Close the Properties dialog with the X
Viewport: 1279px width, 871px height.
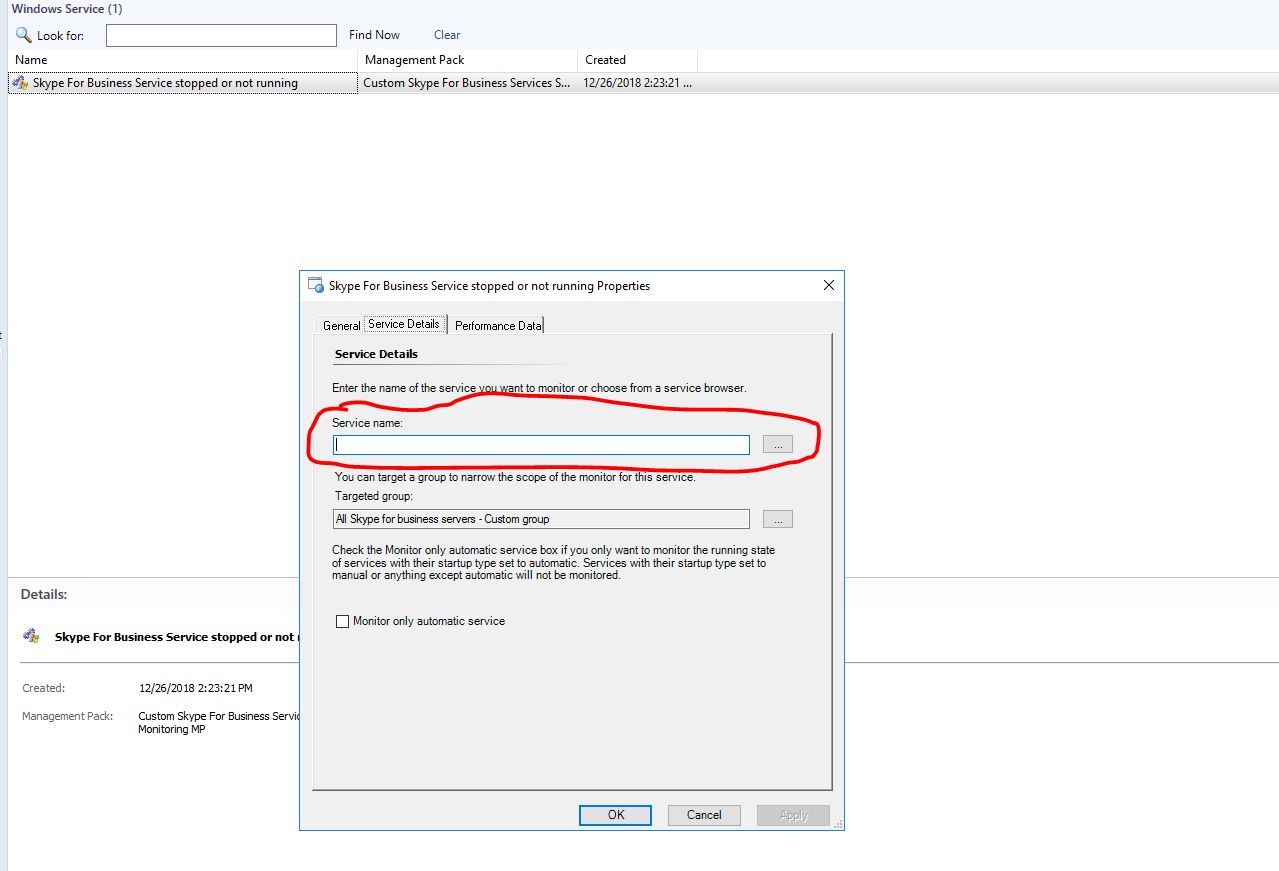(x=828, y=285)
